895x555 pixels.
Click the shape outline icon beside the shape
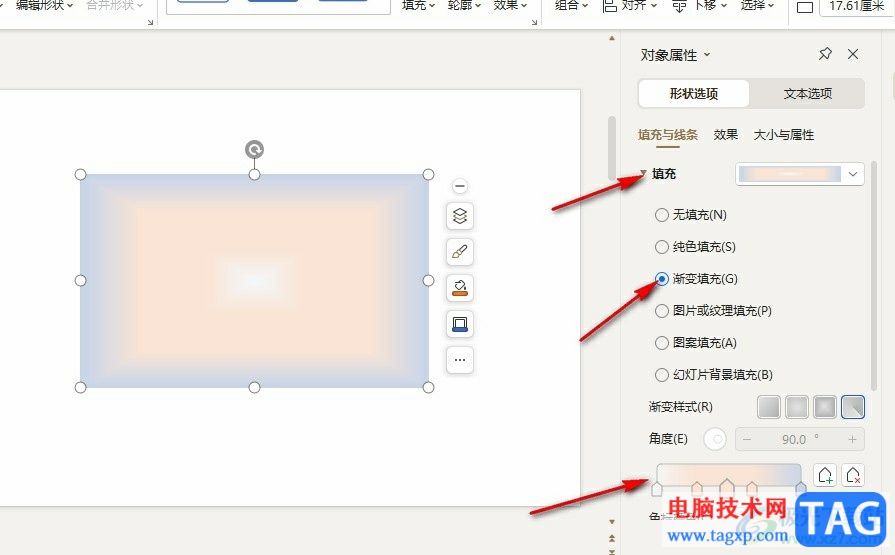click(460, 324)
